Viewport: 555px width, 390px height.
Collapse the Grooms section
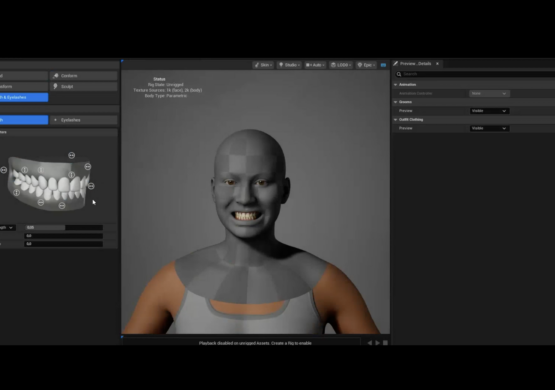click(x=395, y=102)
